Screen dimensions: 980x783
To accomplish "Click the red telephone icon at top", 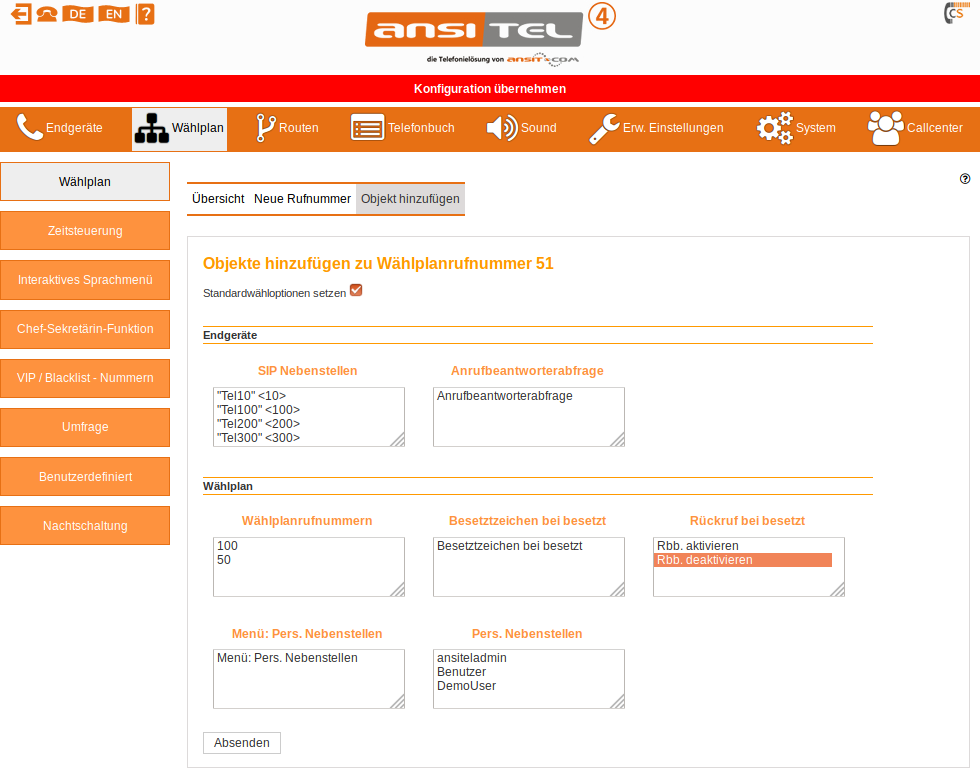I will click(x=47, y=14).
